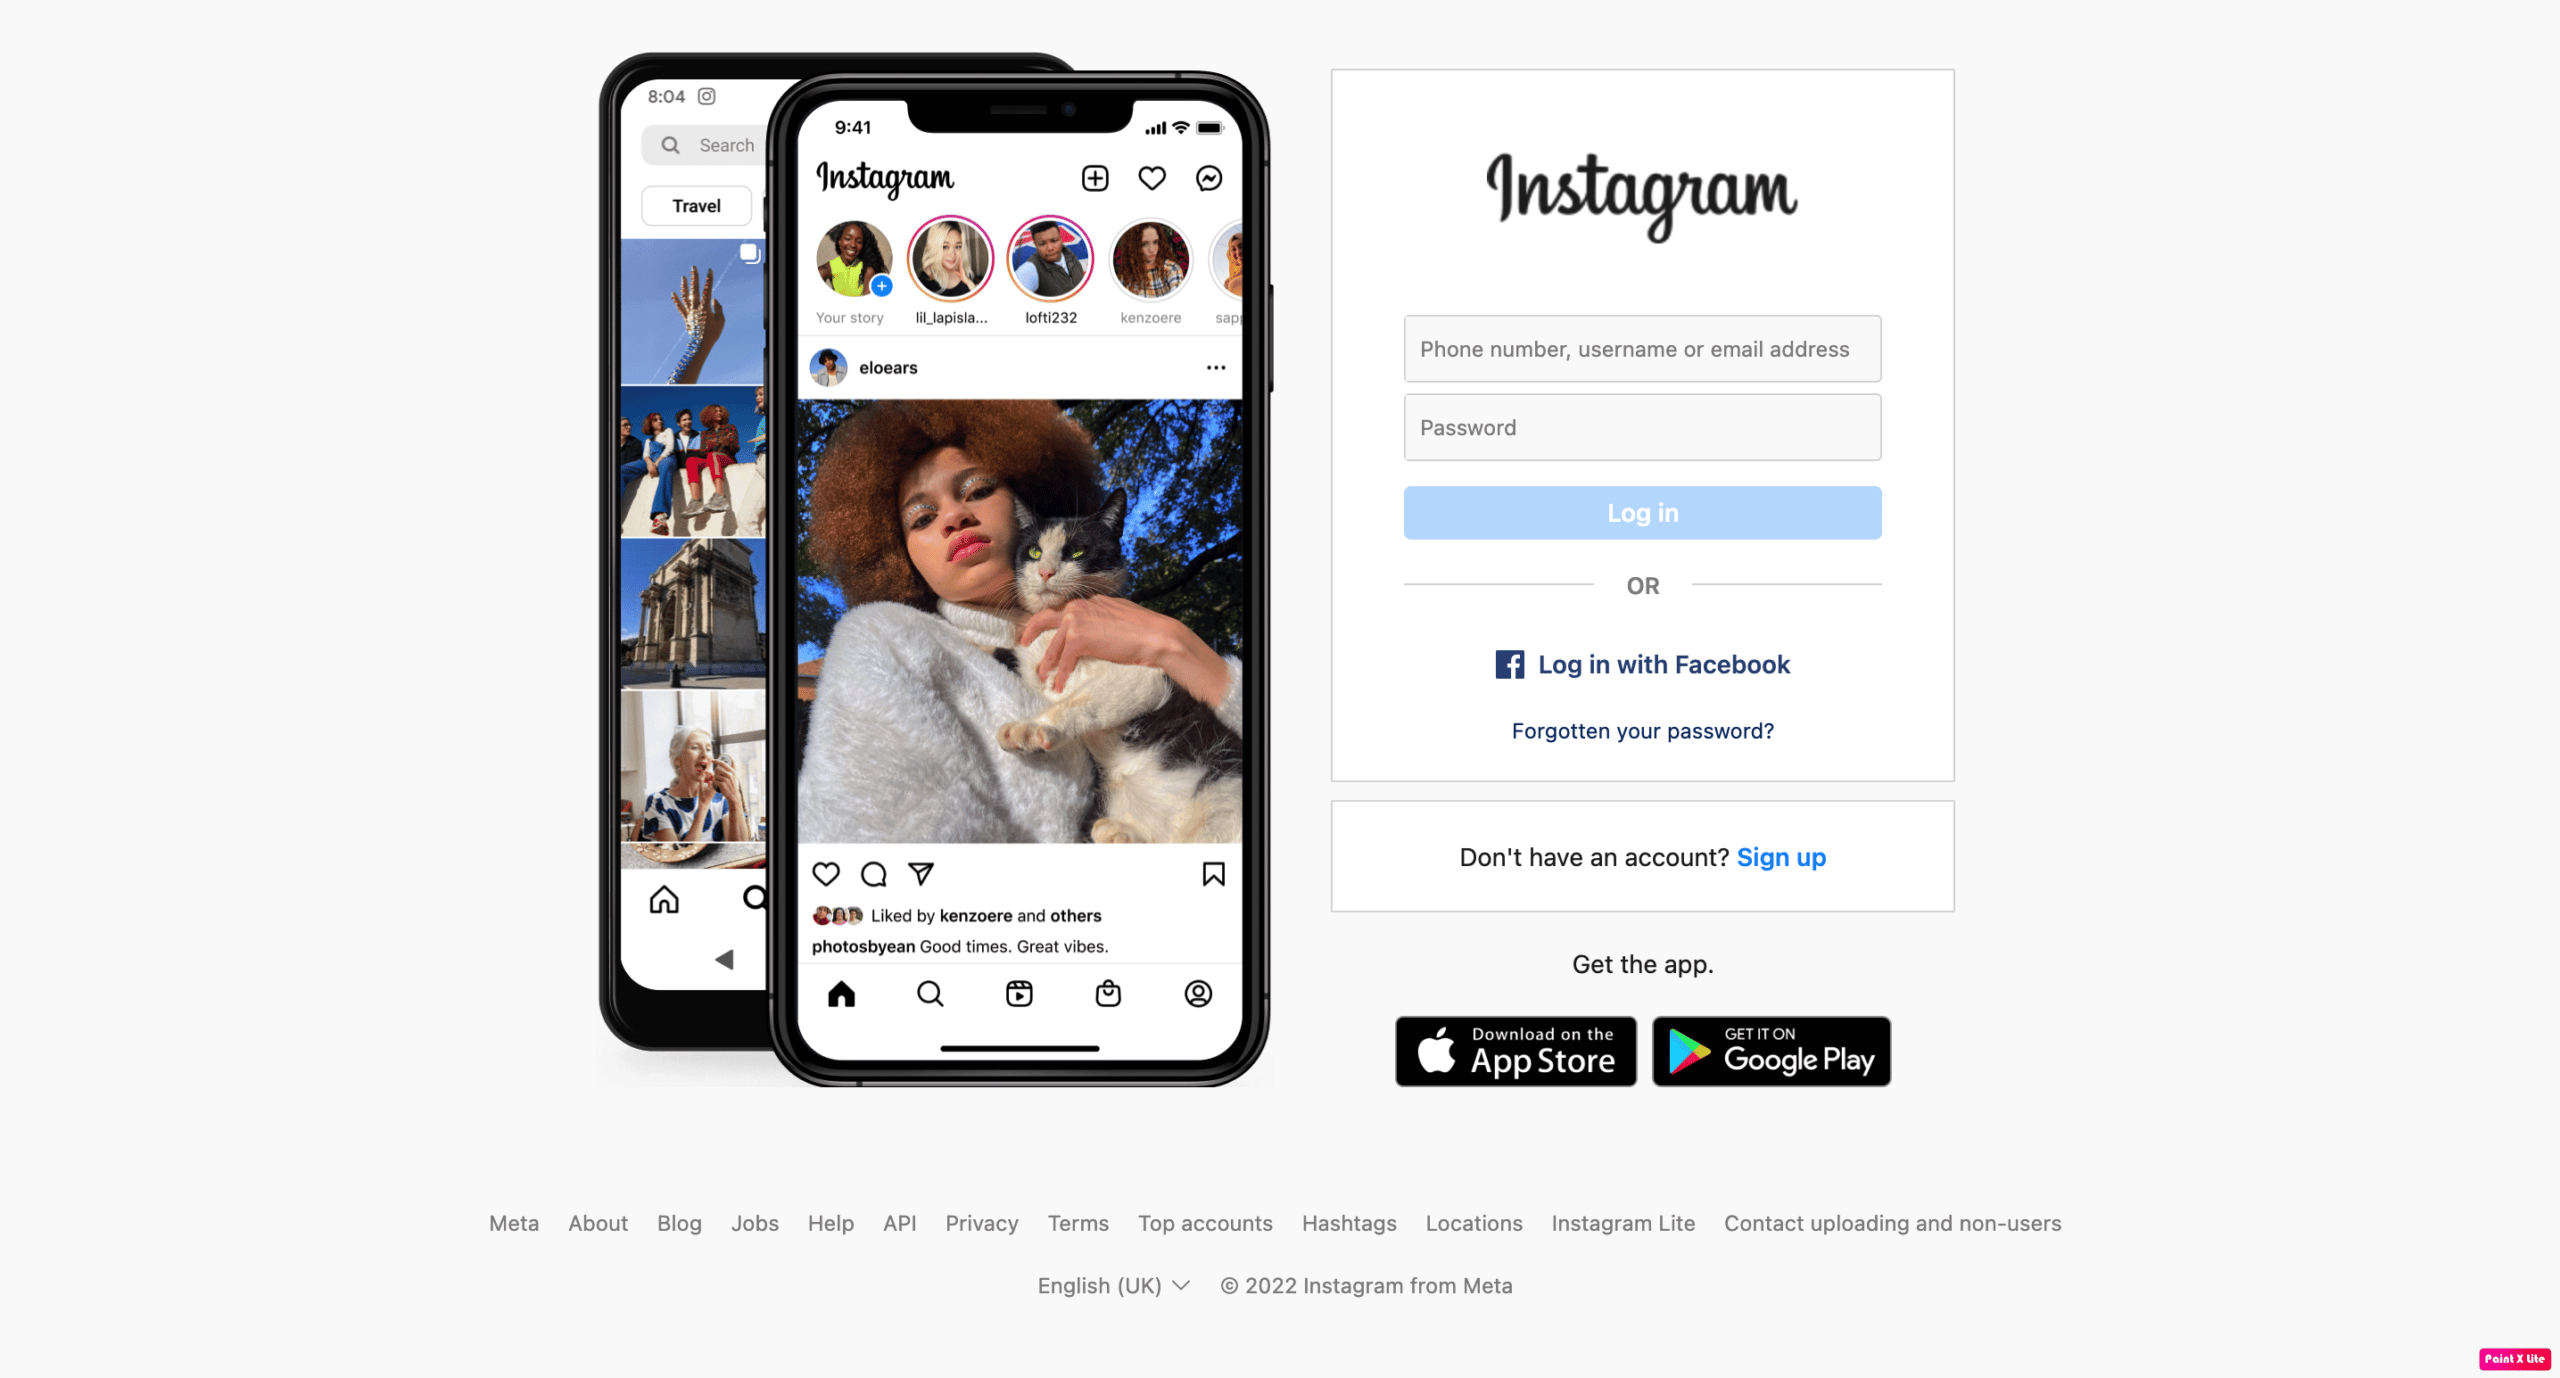The height and width of the screenshot is (1378, 2560).
Task: Click the Privacy footer menu item
Action: (982, 1222)
